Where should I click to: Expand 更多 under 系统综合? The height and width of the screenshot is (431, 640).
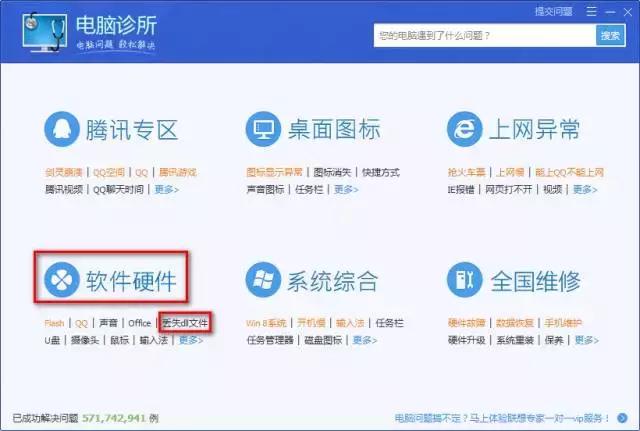point(365,340)
